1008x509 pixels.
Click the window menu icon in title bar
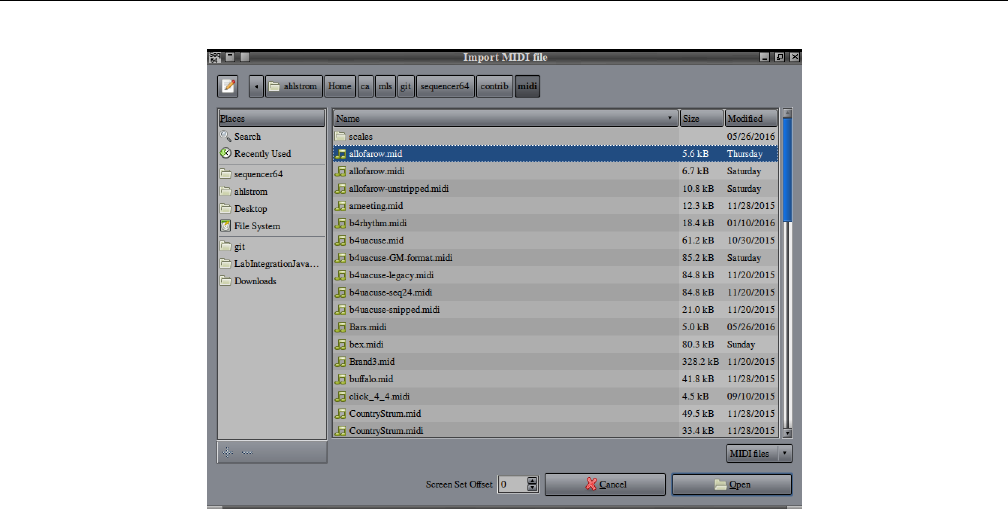(214, 57)
